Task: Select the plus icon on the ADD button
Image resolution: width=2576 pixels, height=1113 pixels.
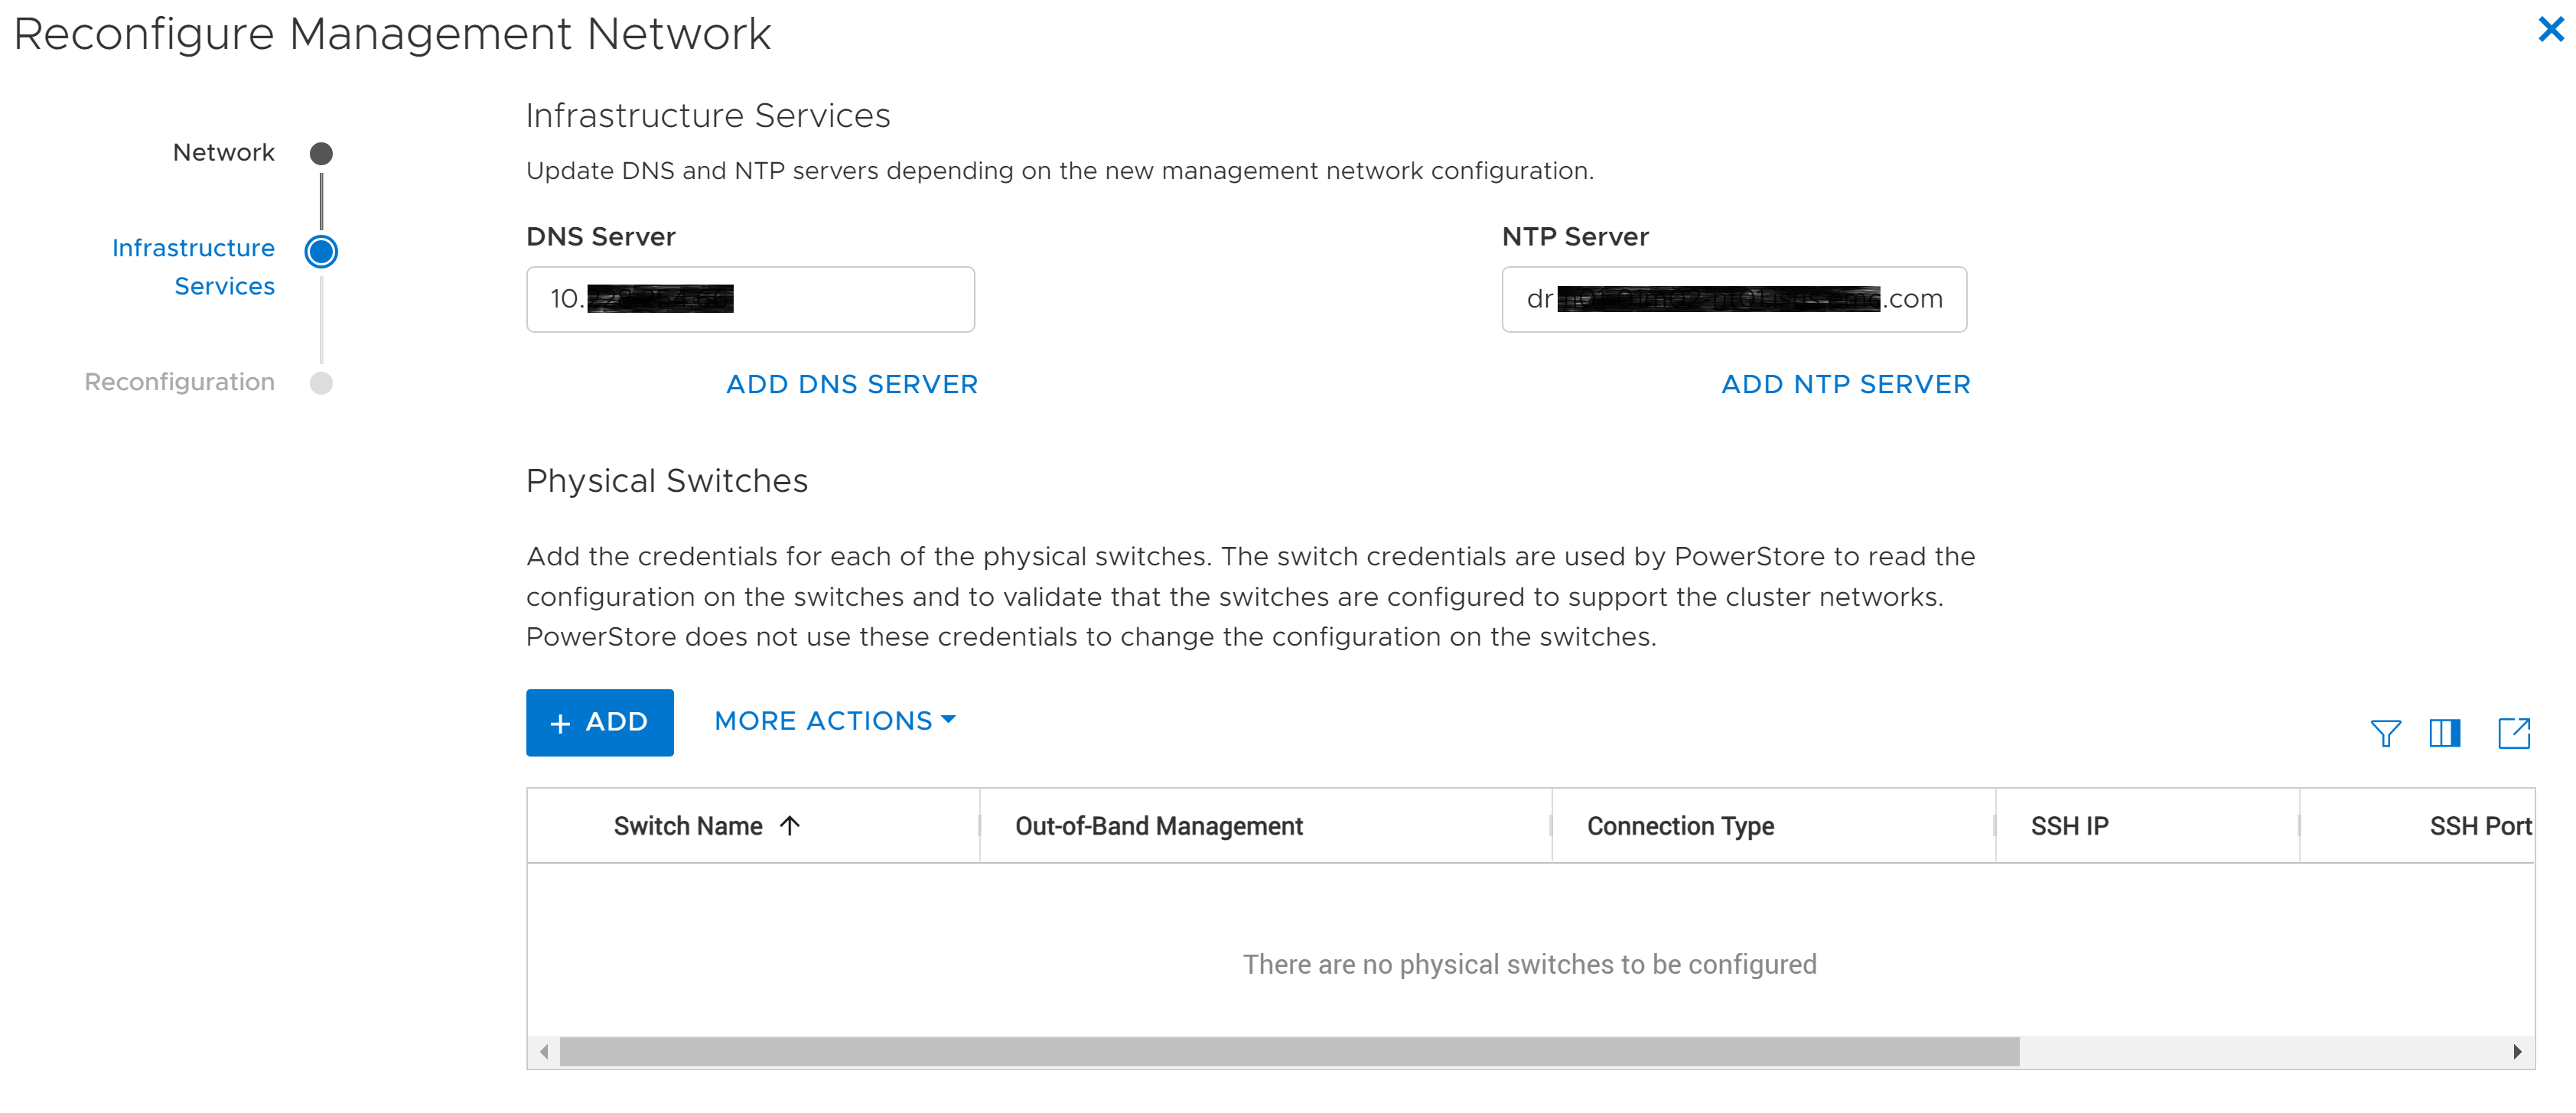Action: (559, 722)
